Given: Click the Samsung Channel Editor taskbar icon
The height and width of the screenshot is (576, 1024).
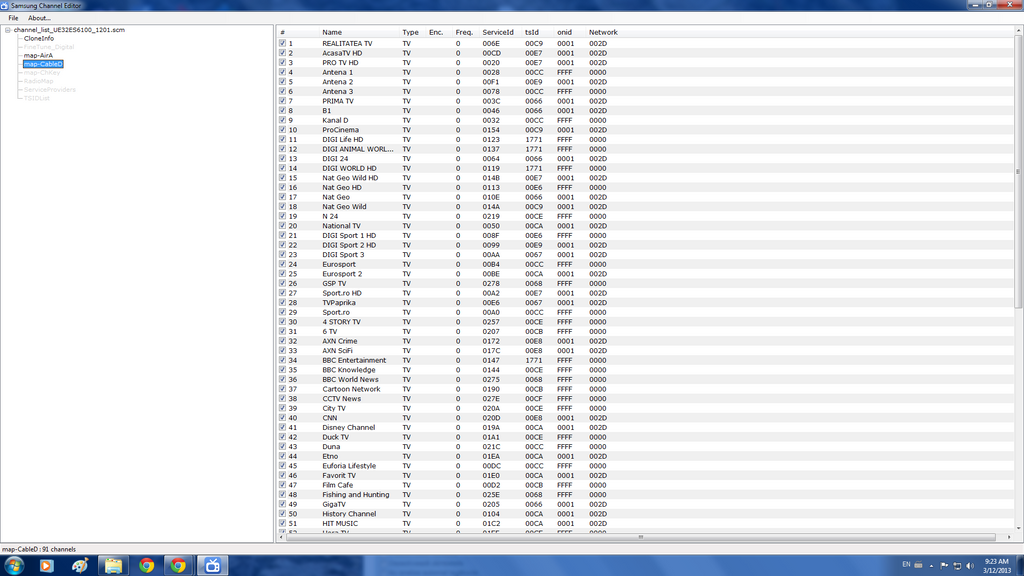Looking at the screenshot, I should coord(212,565).
